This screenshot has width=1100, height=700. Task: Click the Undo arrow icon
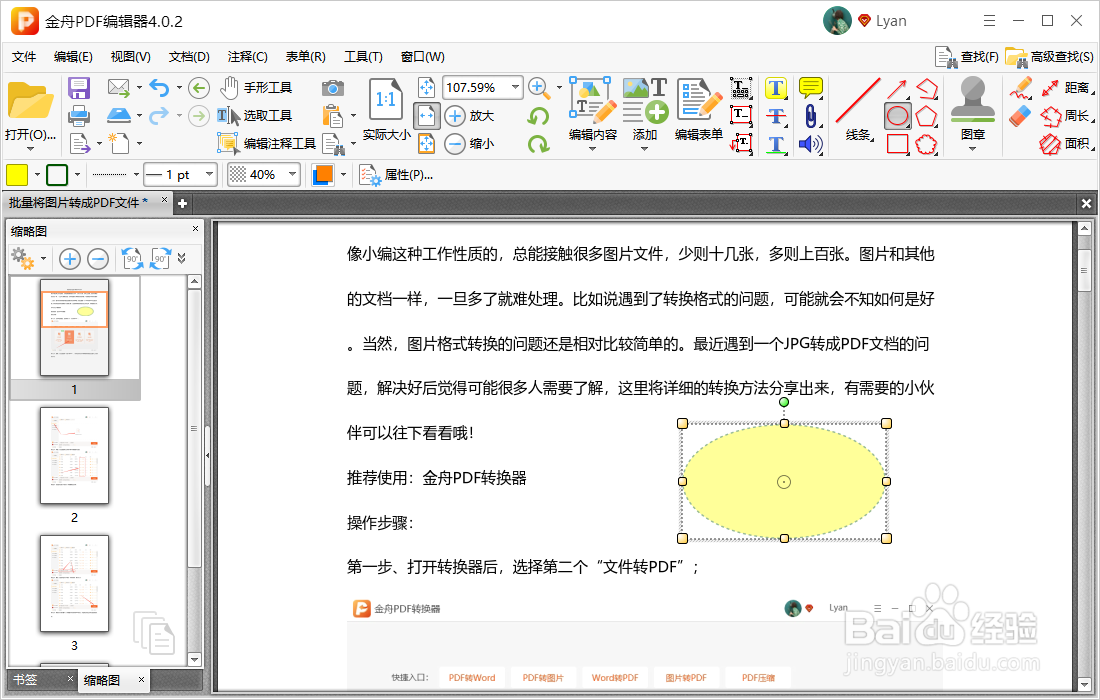pyautogui.click(x=159, y=88)
